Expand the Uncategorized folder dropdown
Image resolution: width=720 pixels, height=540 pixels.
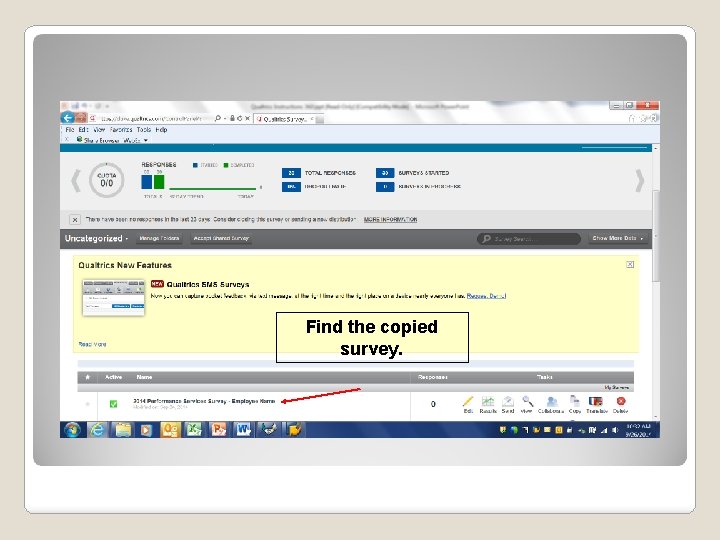(96, 238)
